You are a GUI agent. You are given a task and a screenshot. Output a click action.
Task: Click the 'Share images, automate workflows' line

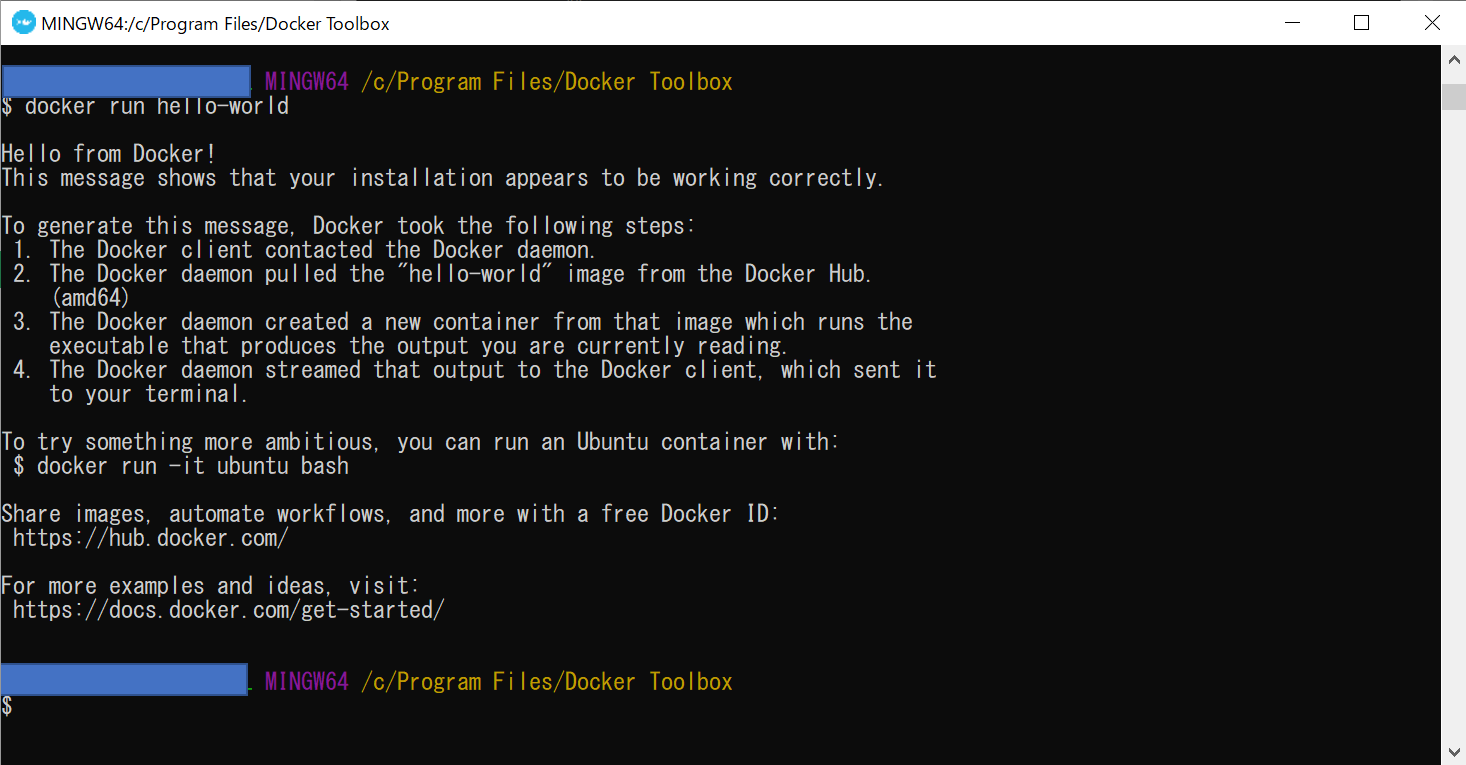tap(390, 514)
